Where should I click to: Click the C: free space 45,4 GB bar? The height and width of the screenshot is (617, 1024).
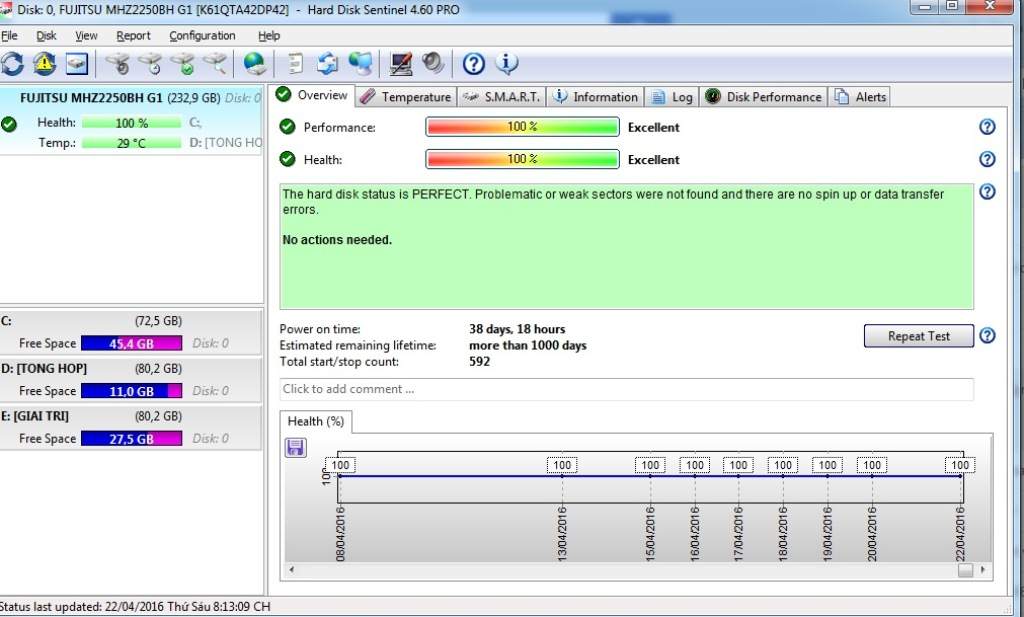[131, 343]
